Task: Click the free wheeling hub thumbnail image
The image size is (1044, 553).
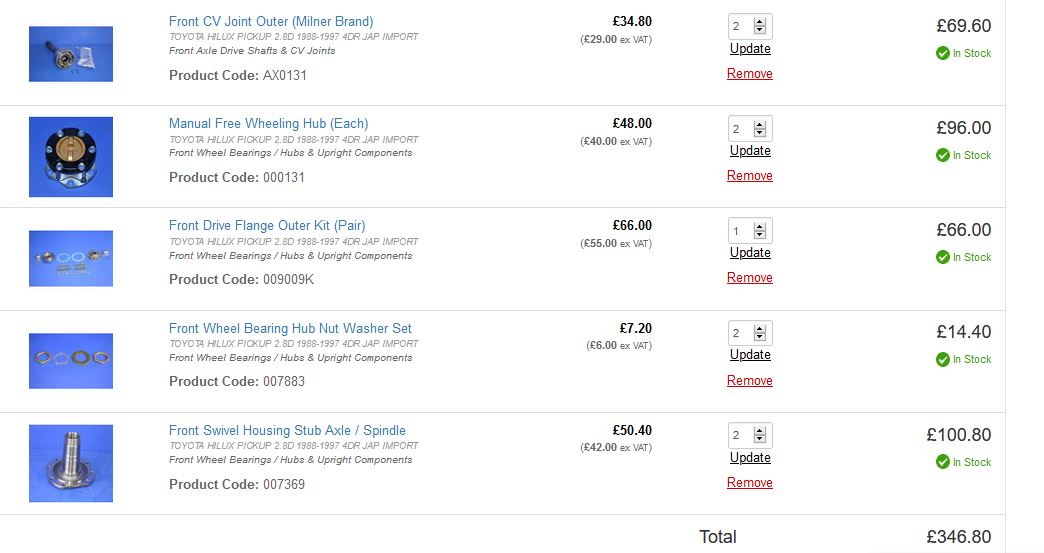Action: click(71, 156)
